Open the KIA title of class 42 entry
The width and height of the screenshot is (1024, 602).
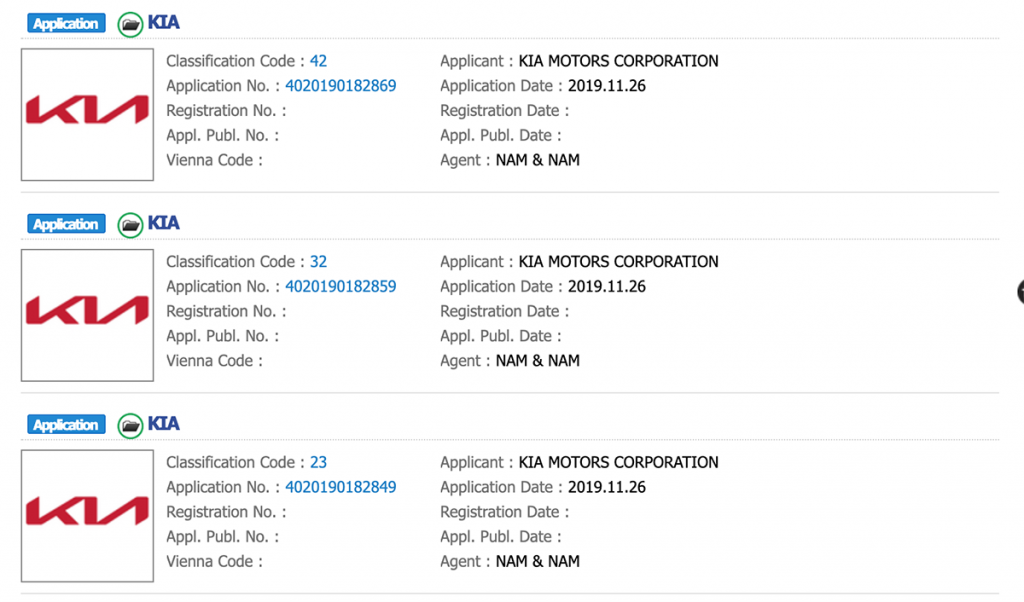coord(164,23)
